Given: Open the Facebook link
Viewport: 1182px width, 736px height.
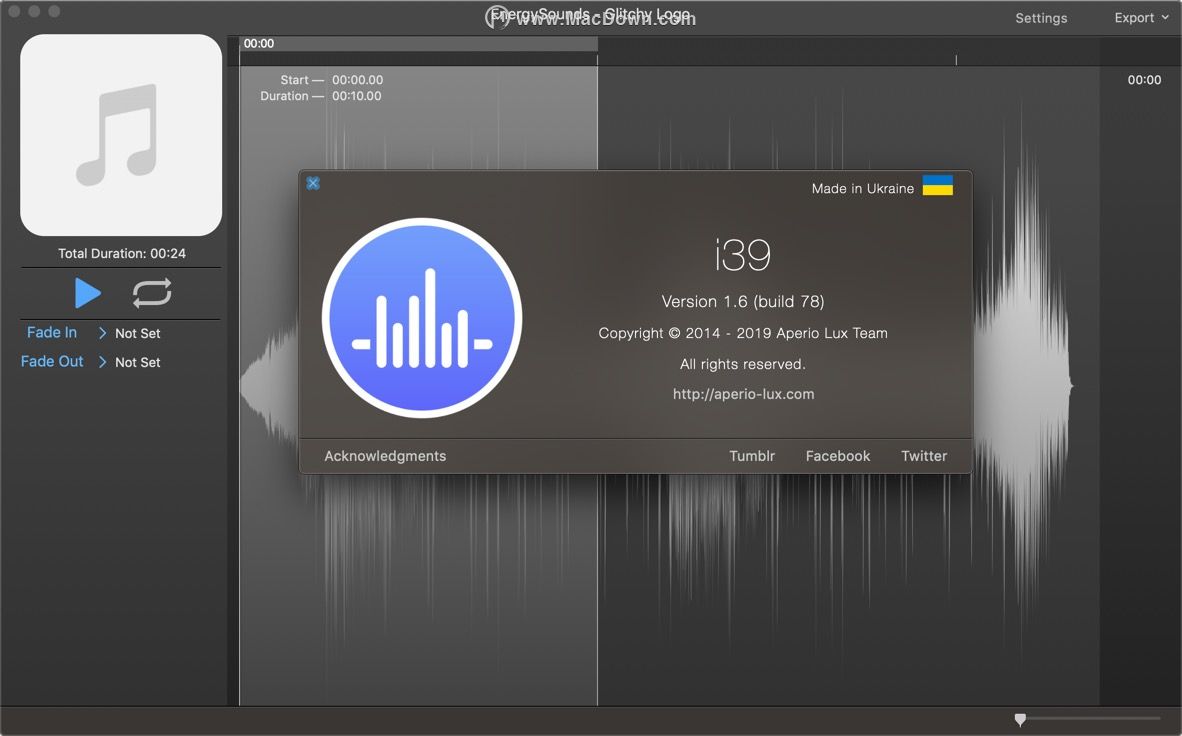Looking at the screenshot, I should coord(838,456).
